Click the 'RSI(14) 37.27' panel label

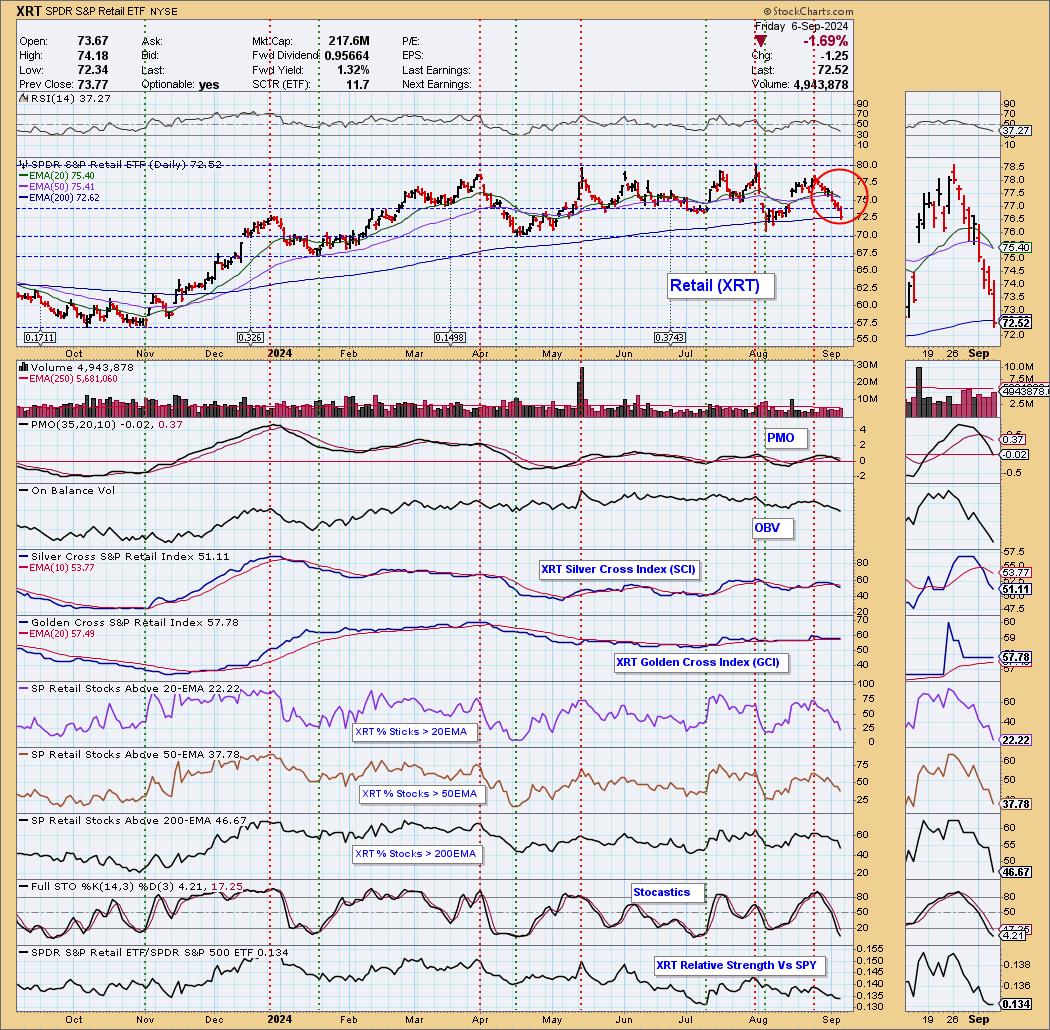pos(70,98)
